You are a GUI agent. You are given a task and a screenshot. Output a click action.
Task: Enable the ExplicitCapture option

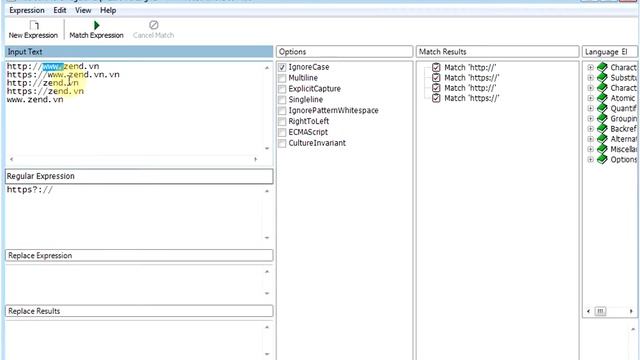[x=282, y=89]
